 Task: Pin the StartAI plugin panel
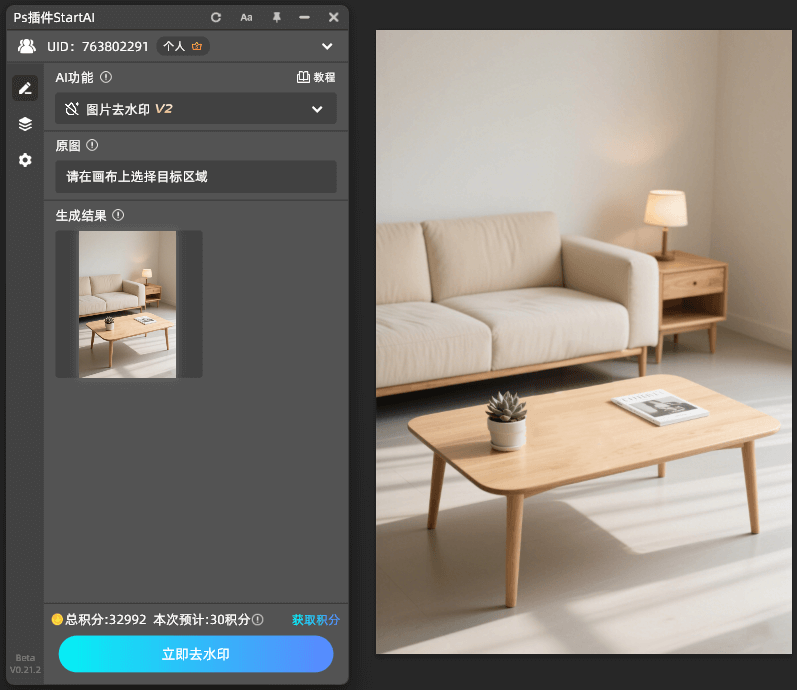(277, 18)
